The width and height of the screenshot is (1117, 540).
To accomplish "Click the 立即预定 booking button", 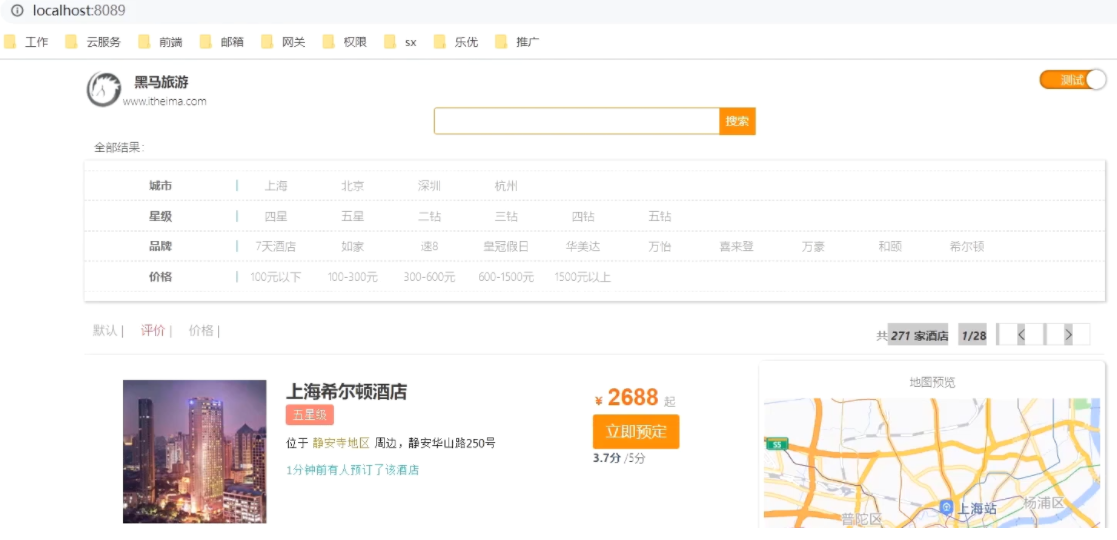I will 636,432.
